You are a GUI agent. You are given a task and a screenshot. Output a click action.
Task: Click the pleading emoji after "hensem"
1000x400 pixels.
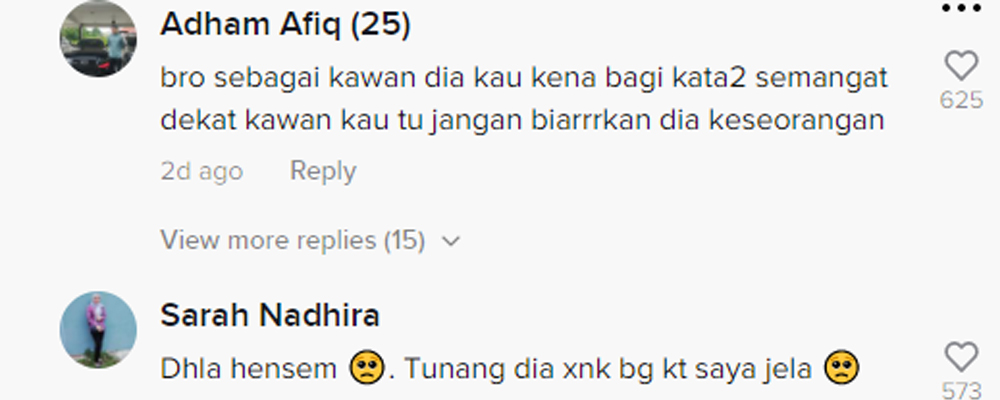pos(367,369)
